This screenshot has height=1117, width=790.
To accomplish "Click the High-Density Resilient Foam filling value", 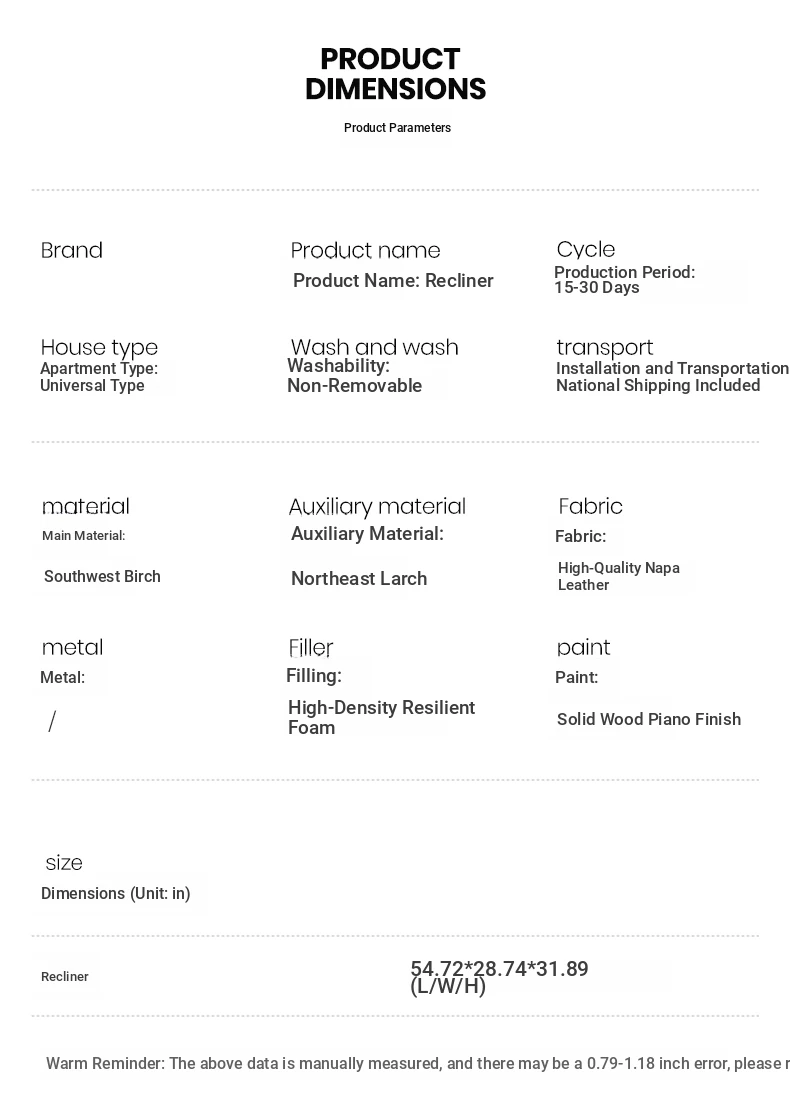I will click(x=381, y=718).
